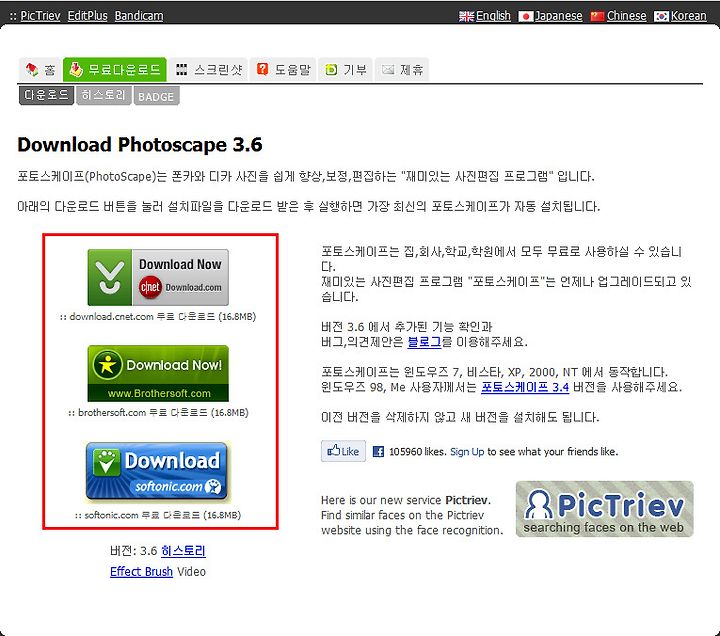The image size is (720, 636).
Task: Click the UK flag icon
Action: coord(467,17)
